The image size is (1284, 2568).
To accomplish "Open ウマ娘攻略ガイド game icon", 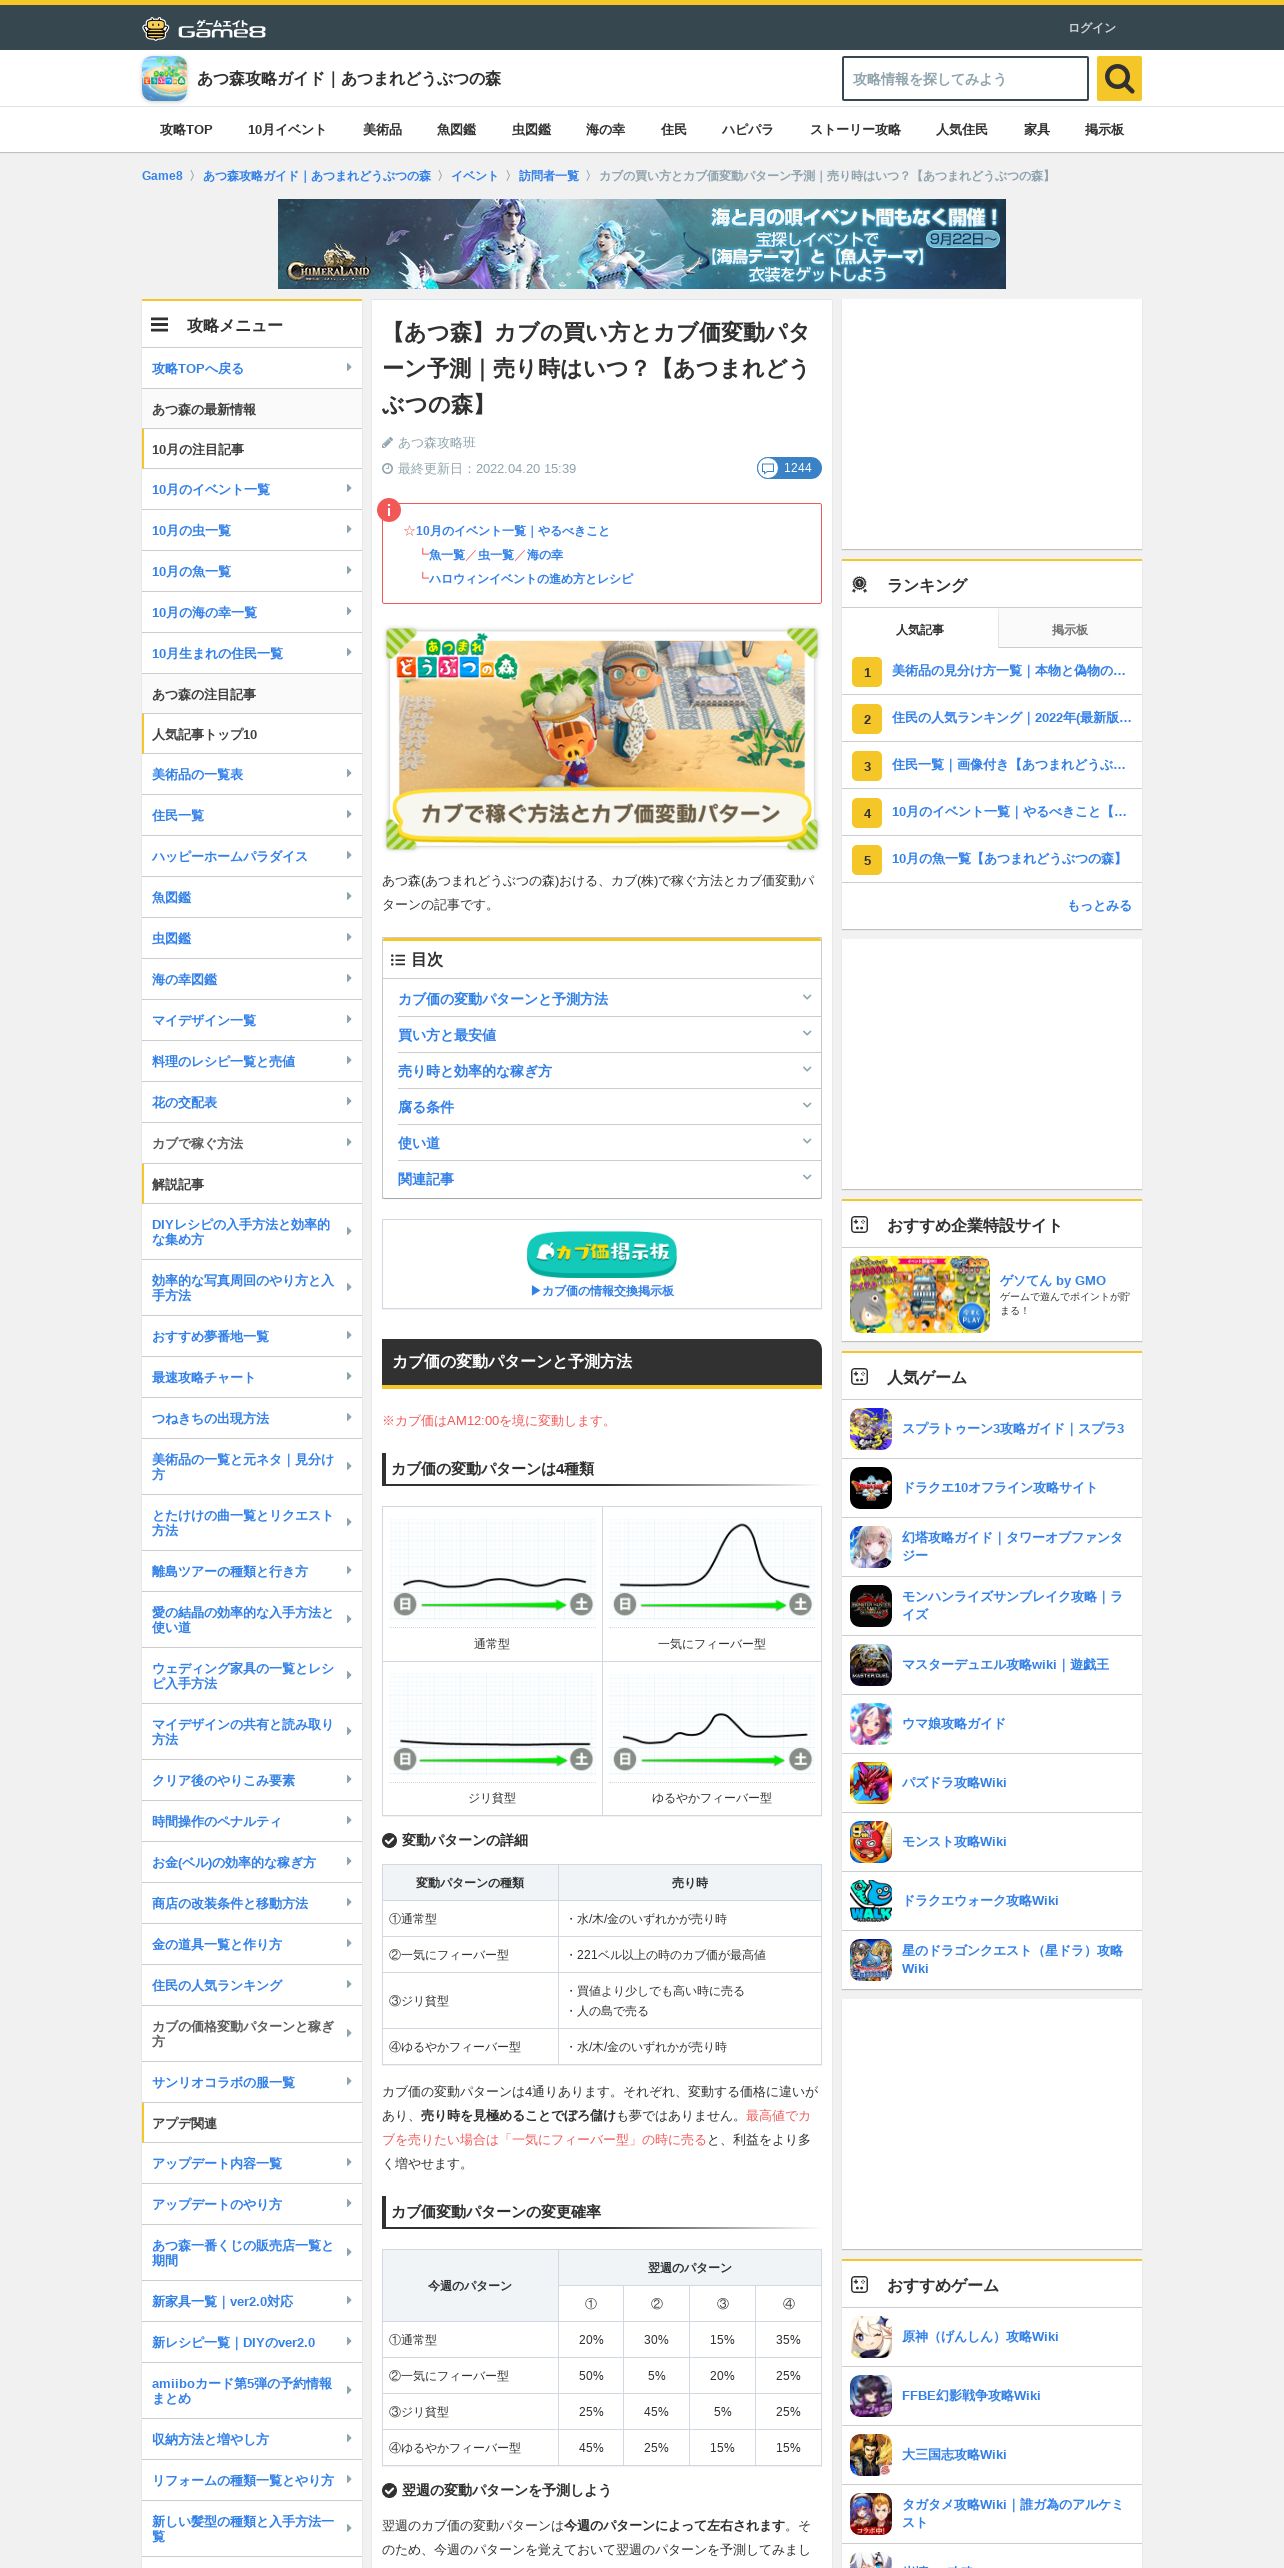I will point(871,1724).
